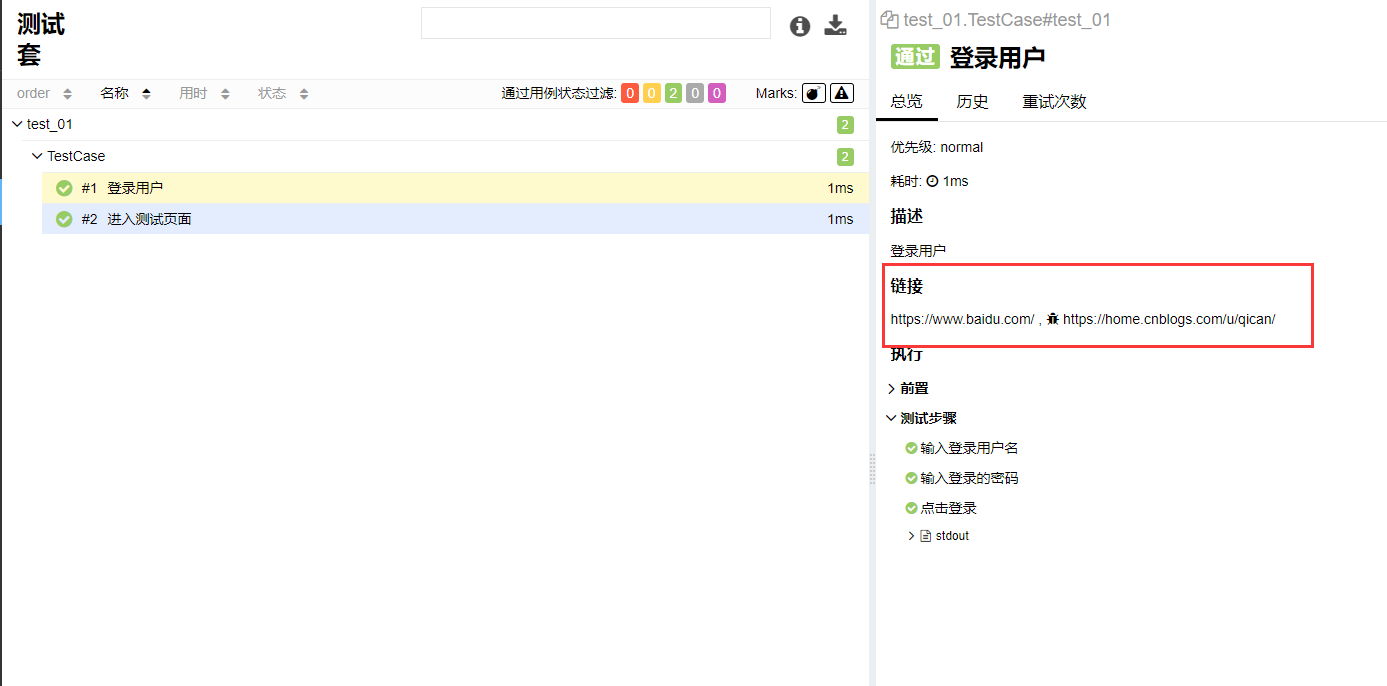This screenshot has height=686, width=1387.
Task: Click the 优先级: normal text
Action: click(937, 147)
